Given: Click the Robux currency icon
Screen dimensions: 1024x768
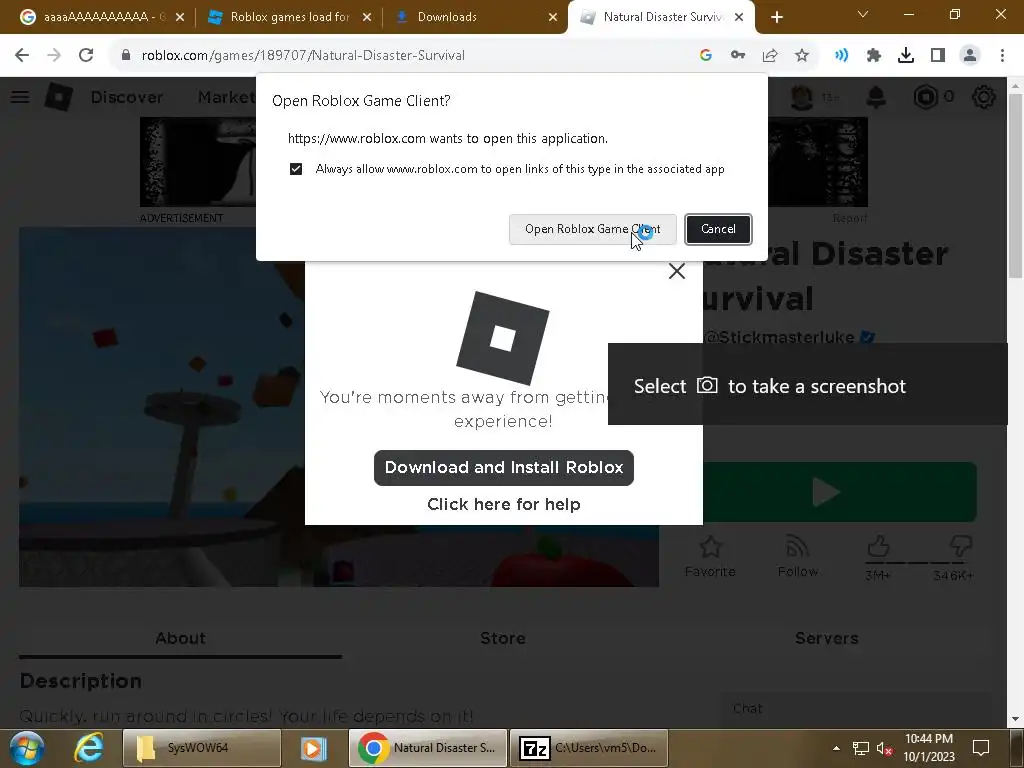Looking at the screenshot, I should (x=925, y=97).
